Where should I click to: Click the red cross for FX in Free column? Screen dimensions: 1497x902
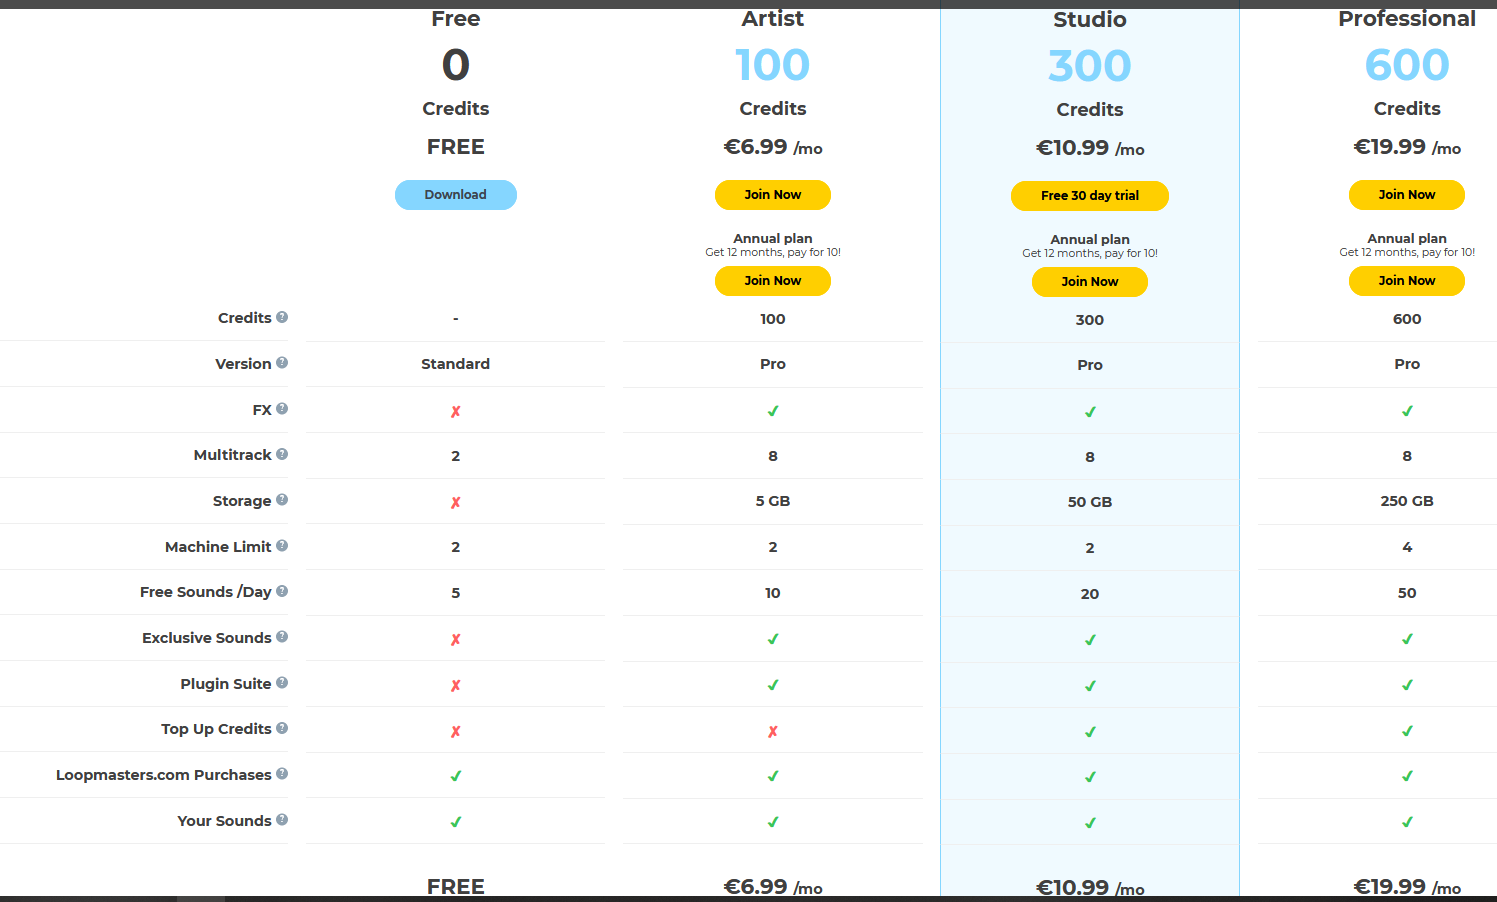(456, 411)
